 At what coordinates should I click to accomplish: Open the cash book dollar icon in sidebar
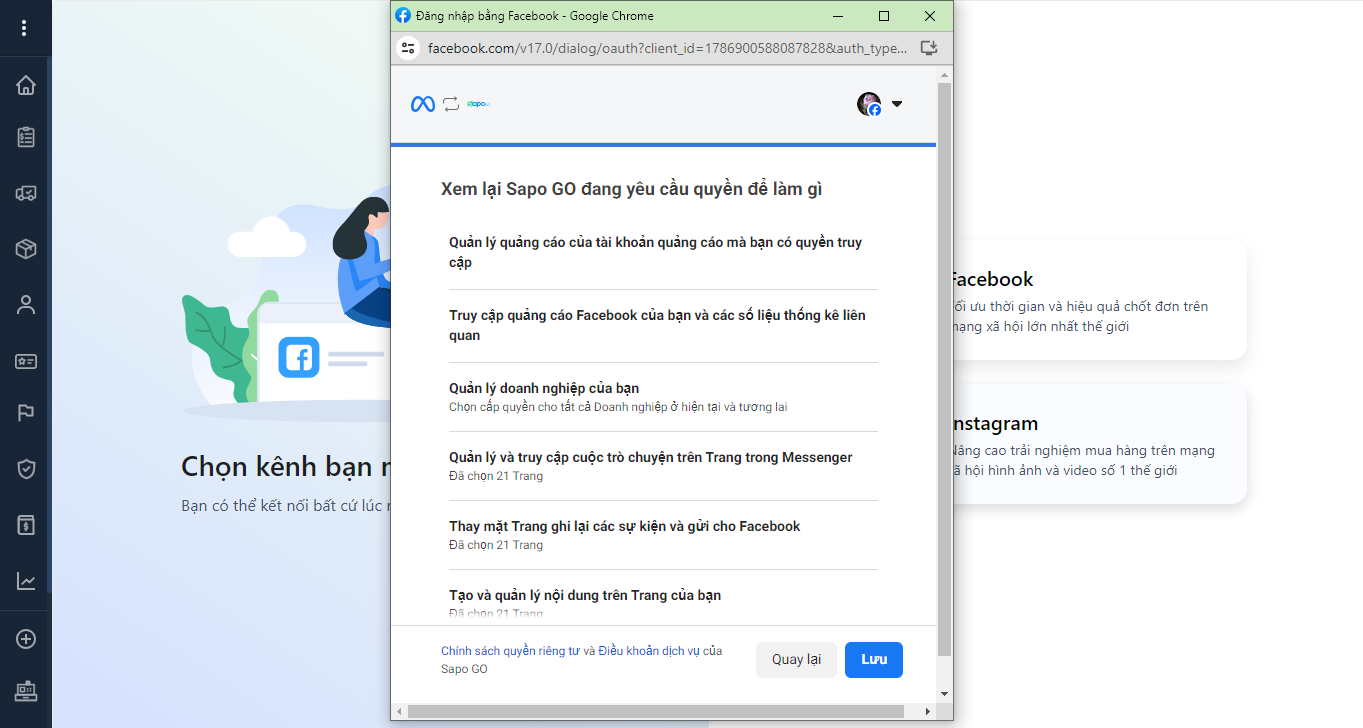[x=26, y=525]
